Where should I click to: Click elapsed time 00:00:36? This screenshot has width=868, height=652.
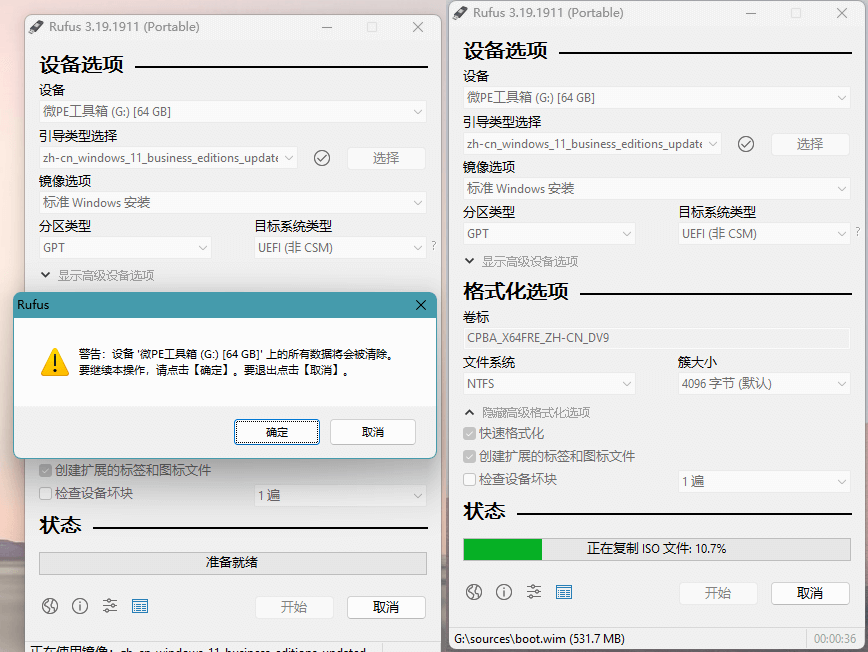click(x=835, y=639)
